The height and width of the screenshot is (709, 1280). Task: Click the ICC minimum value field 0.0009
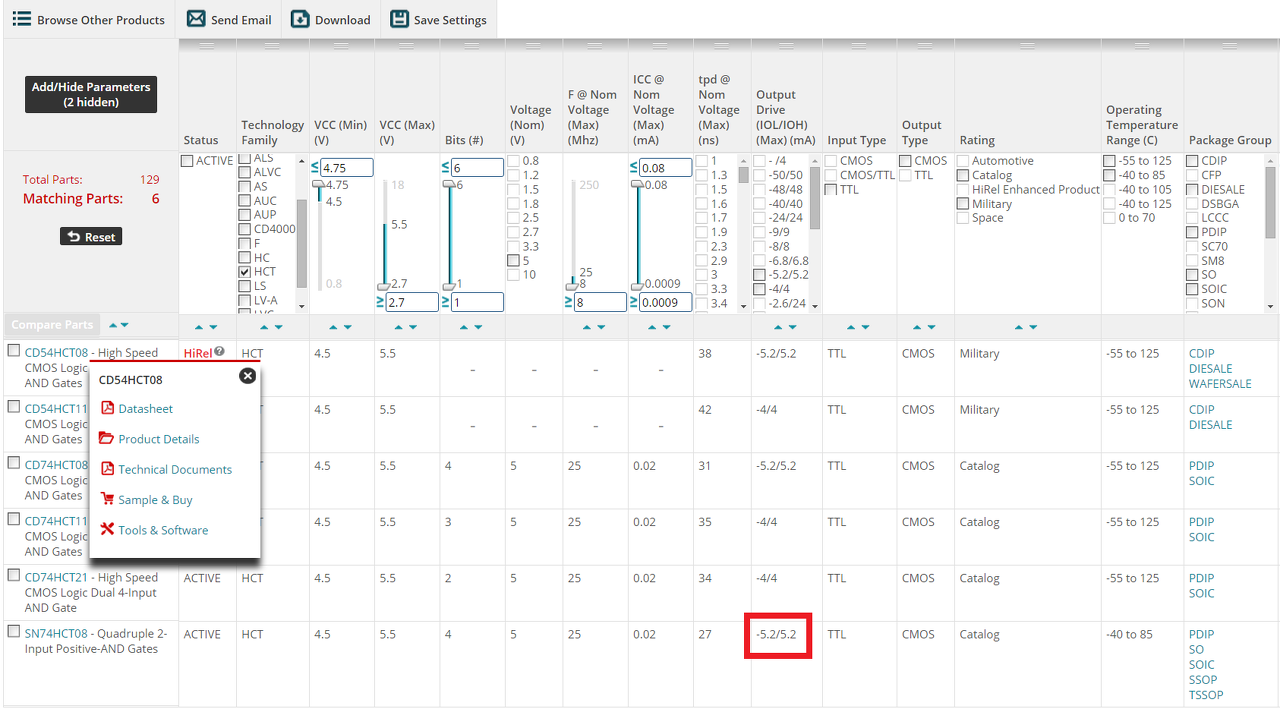pyautogui.click(x=665, y=302)
